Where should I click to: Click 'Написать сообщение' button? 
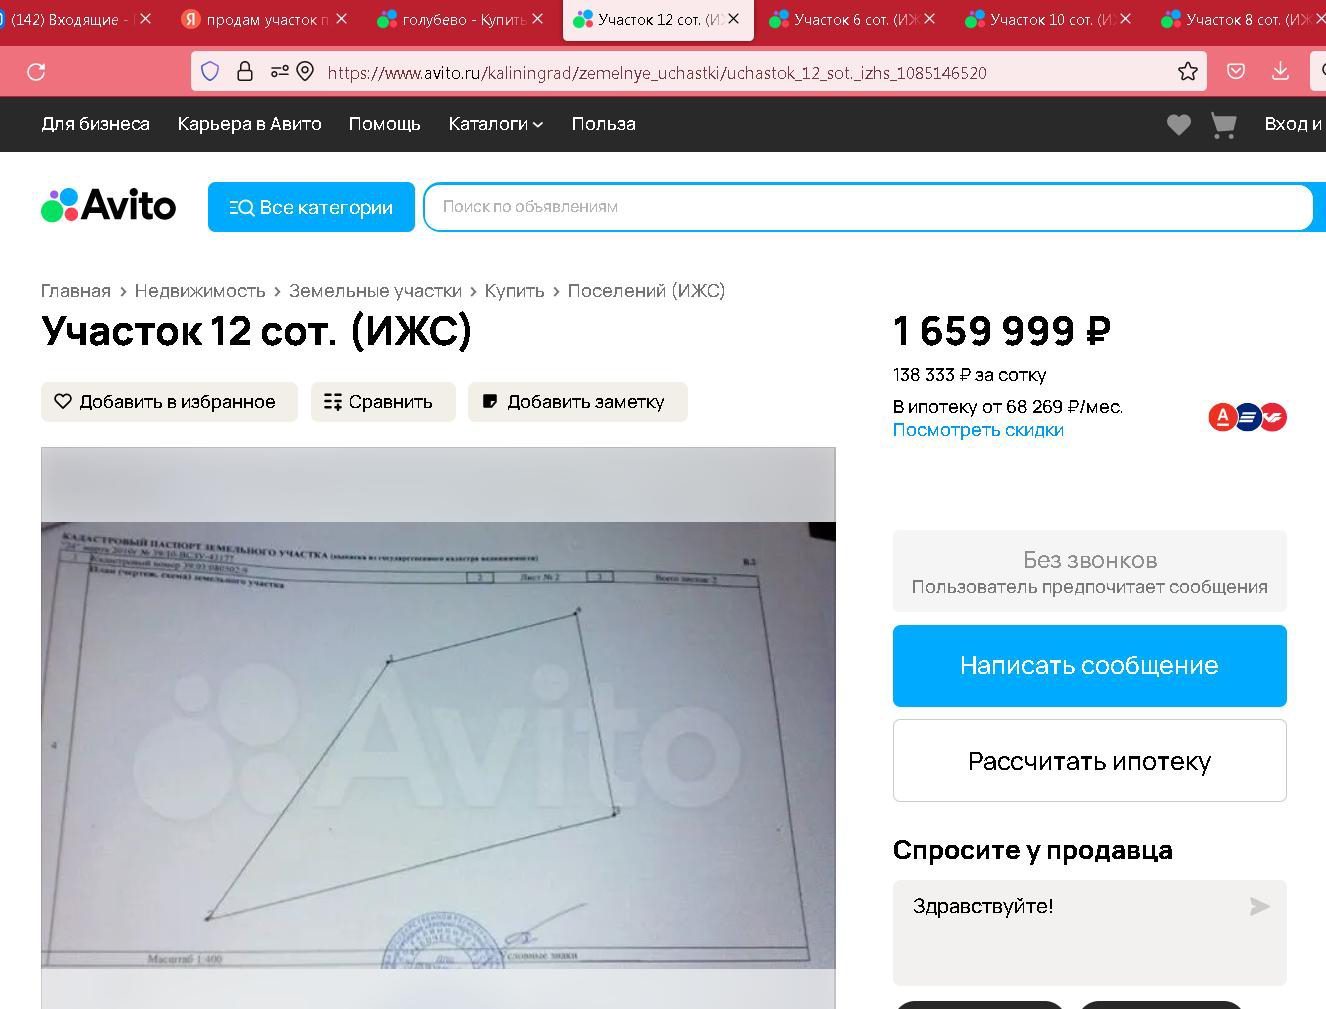1089,666
